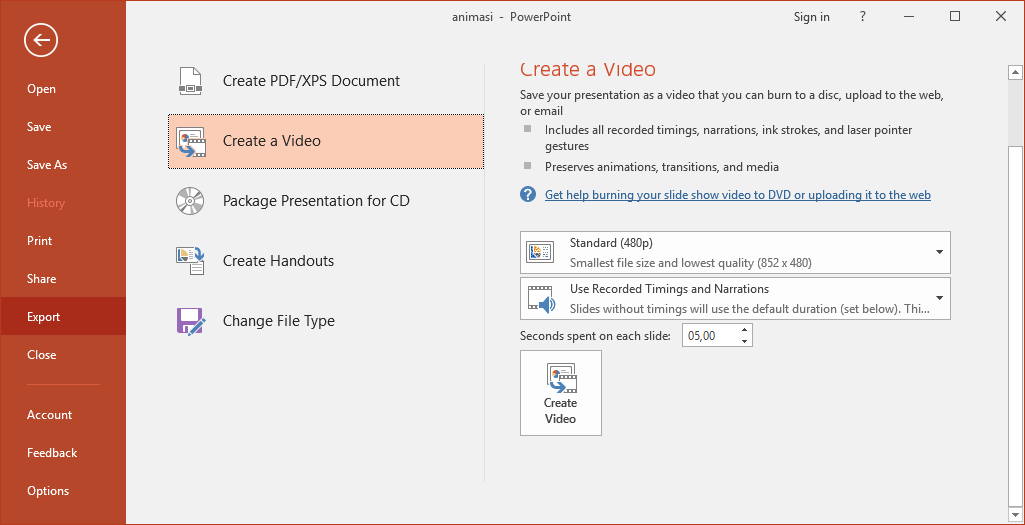Image resolution: width=1025 pixels, height=525 pixels.
Task: Open the DVD burning help link
Action: click(x=737, y=195)
